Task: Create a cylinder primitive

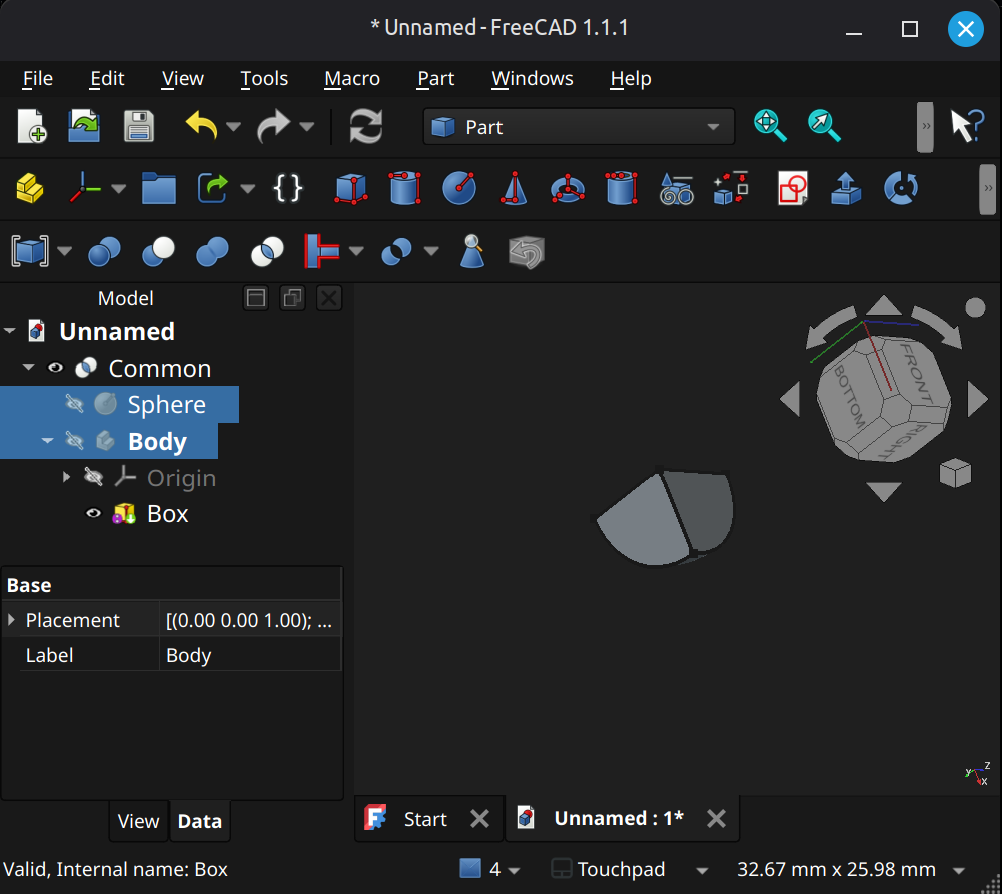Action: pyautogui.click(x=405, y=189)
